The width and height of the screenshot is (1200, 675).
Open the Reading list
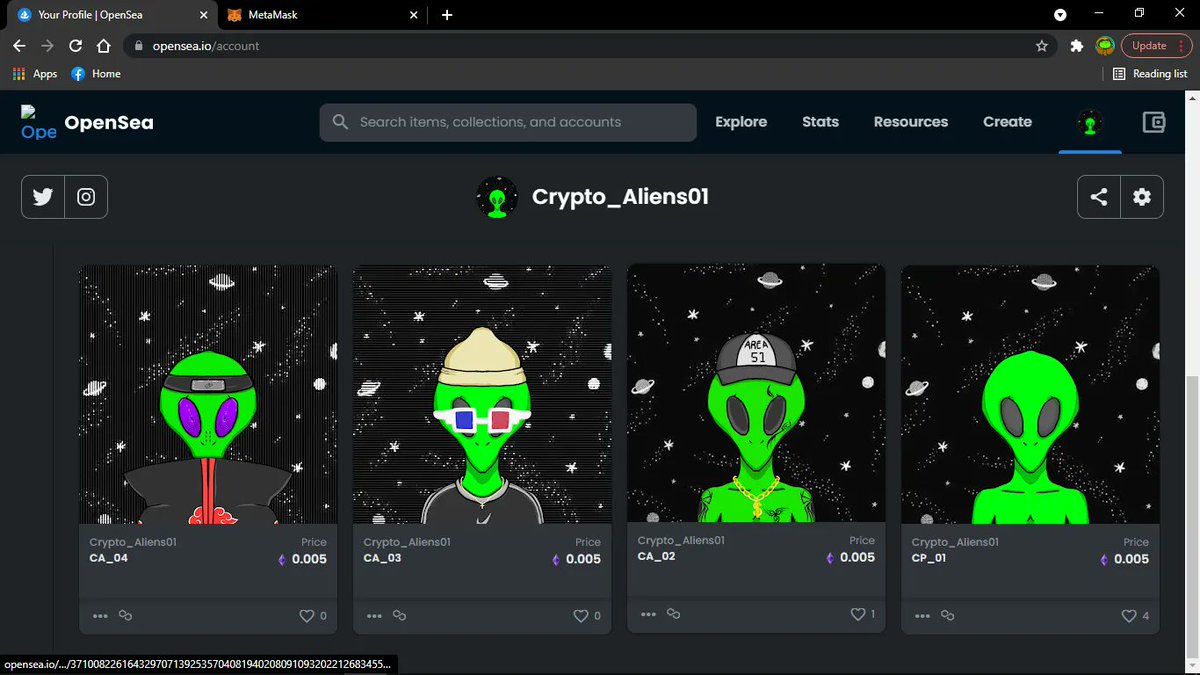tap(1150, 74)
